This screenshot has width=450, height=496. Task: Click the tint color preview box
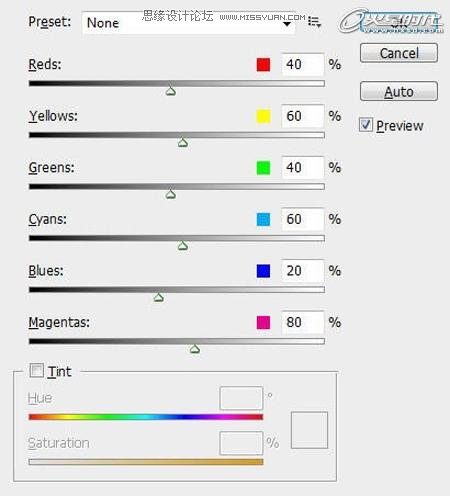pos(309,430)
